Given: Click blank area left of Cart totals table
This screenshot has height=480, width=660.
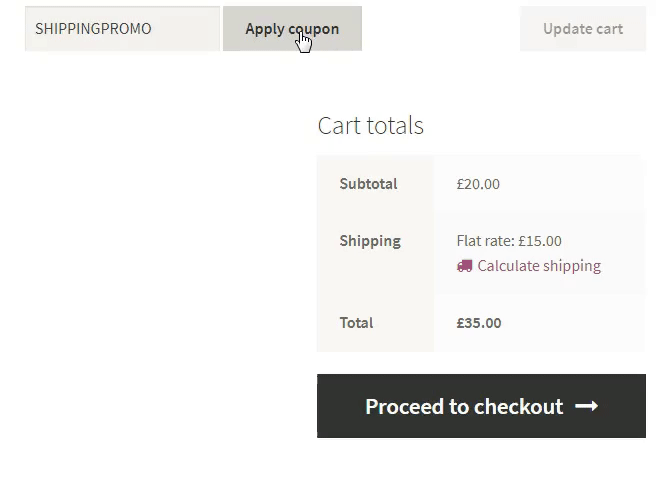Looking at the screenshot, I should tap(160, 253).
